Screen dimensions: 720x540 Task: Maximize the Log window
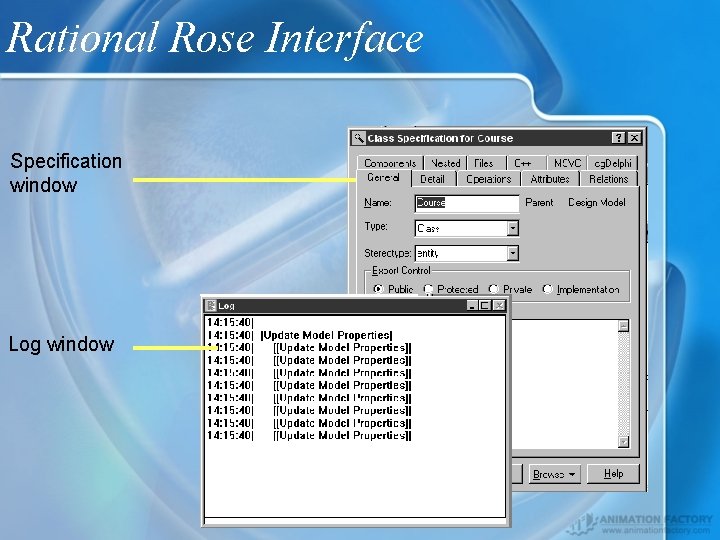click(x=485, y=305)
